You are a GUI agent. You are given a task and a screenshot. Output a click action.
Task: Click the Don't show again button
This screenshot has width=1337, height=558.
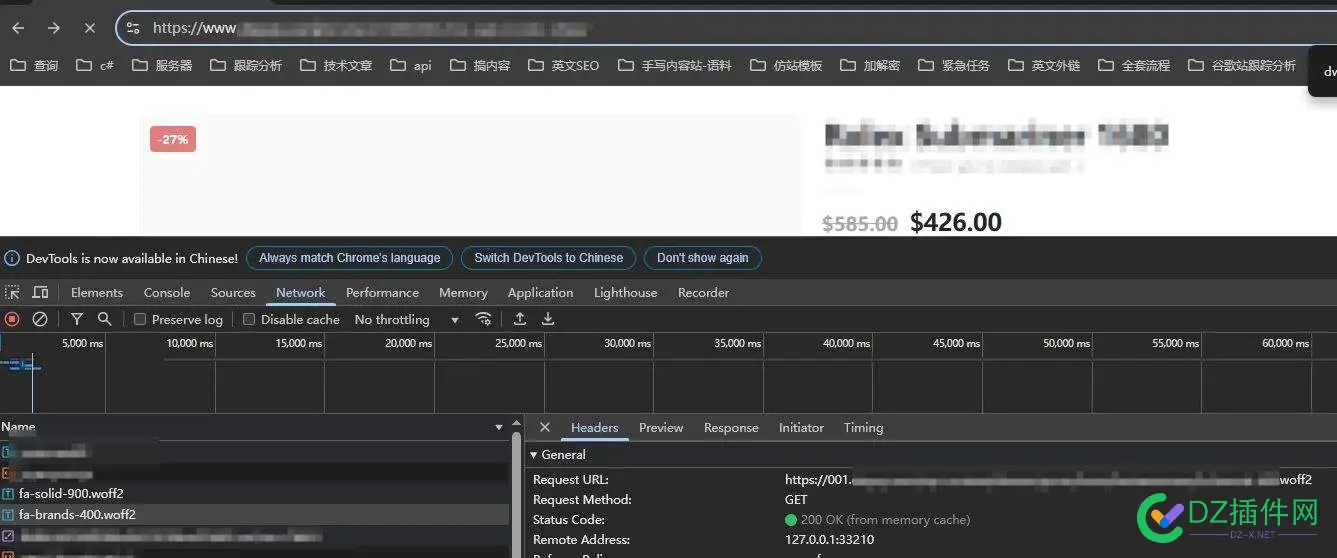[x=702, y=258]
